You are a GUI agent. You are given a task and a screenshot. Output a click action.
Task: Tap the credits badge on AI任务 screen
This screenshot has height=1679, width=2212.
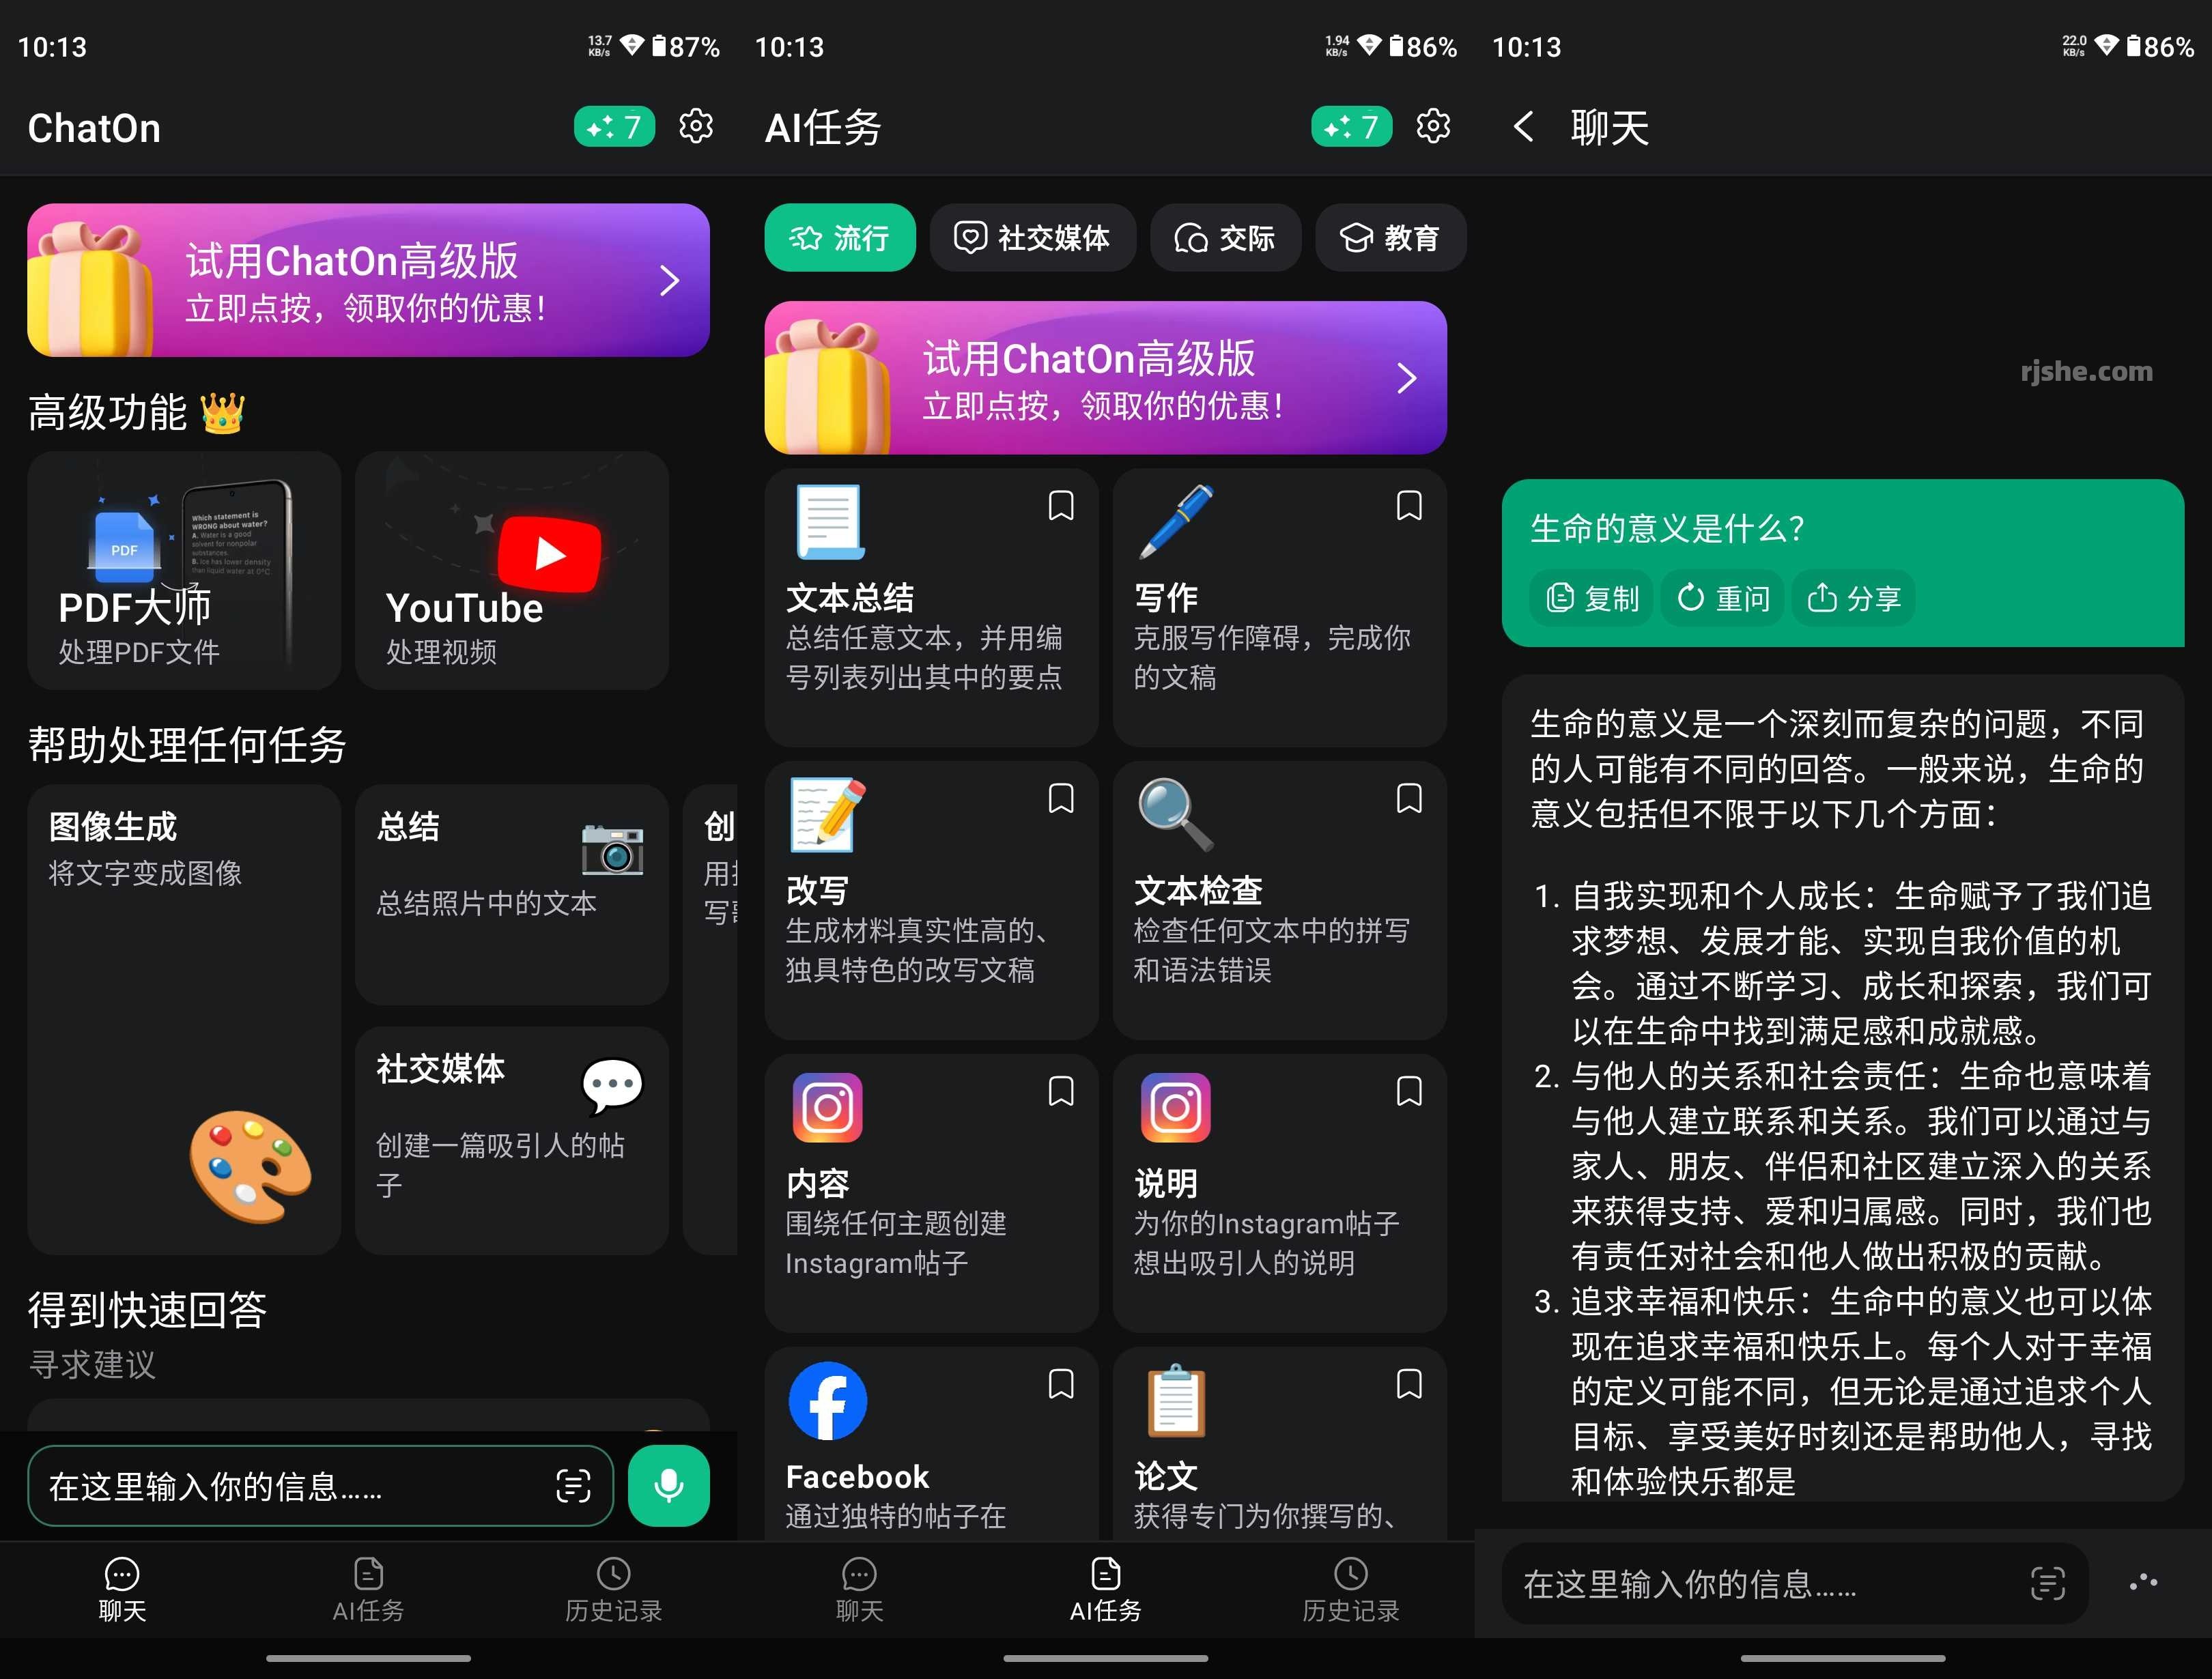1351,127
